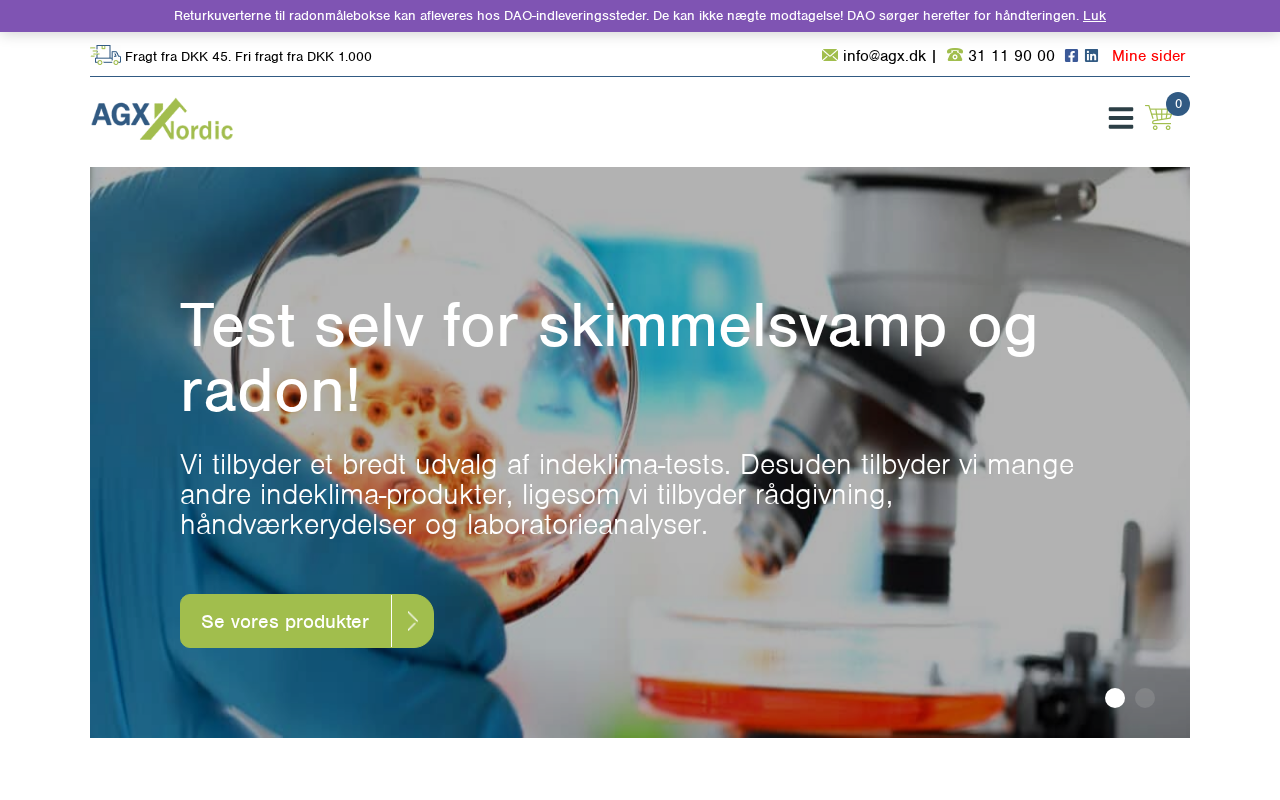Image resolution: width=1280 pixels, height=800 pixels.
Task: Visit the AGX LinkedIn page icon
Action: 1091,56
